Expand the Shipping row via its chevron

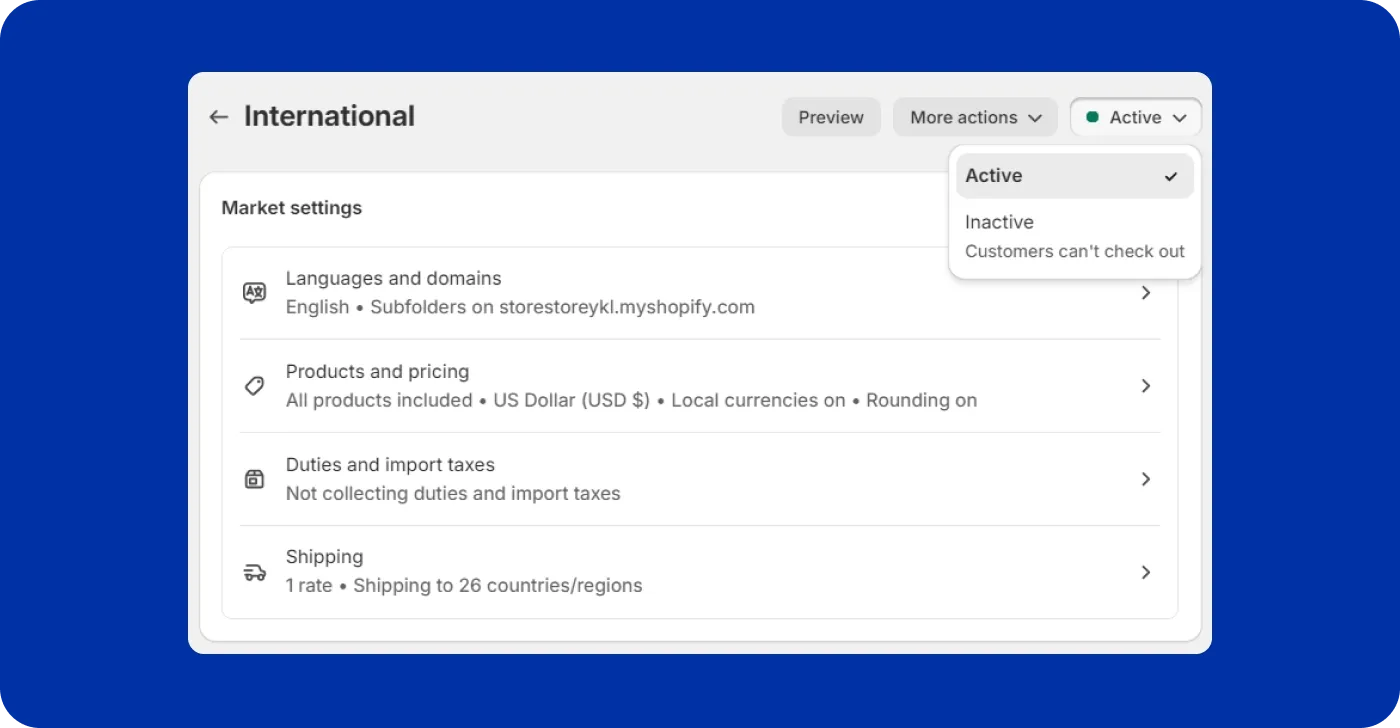1145,572
